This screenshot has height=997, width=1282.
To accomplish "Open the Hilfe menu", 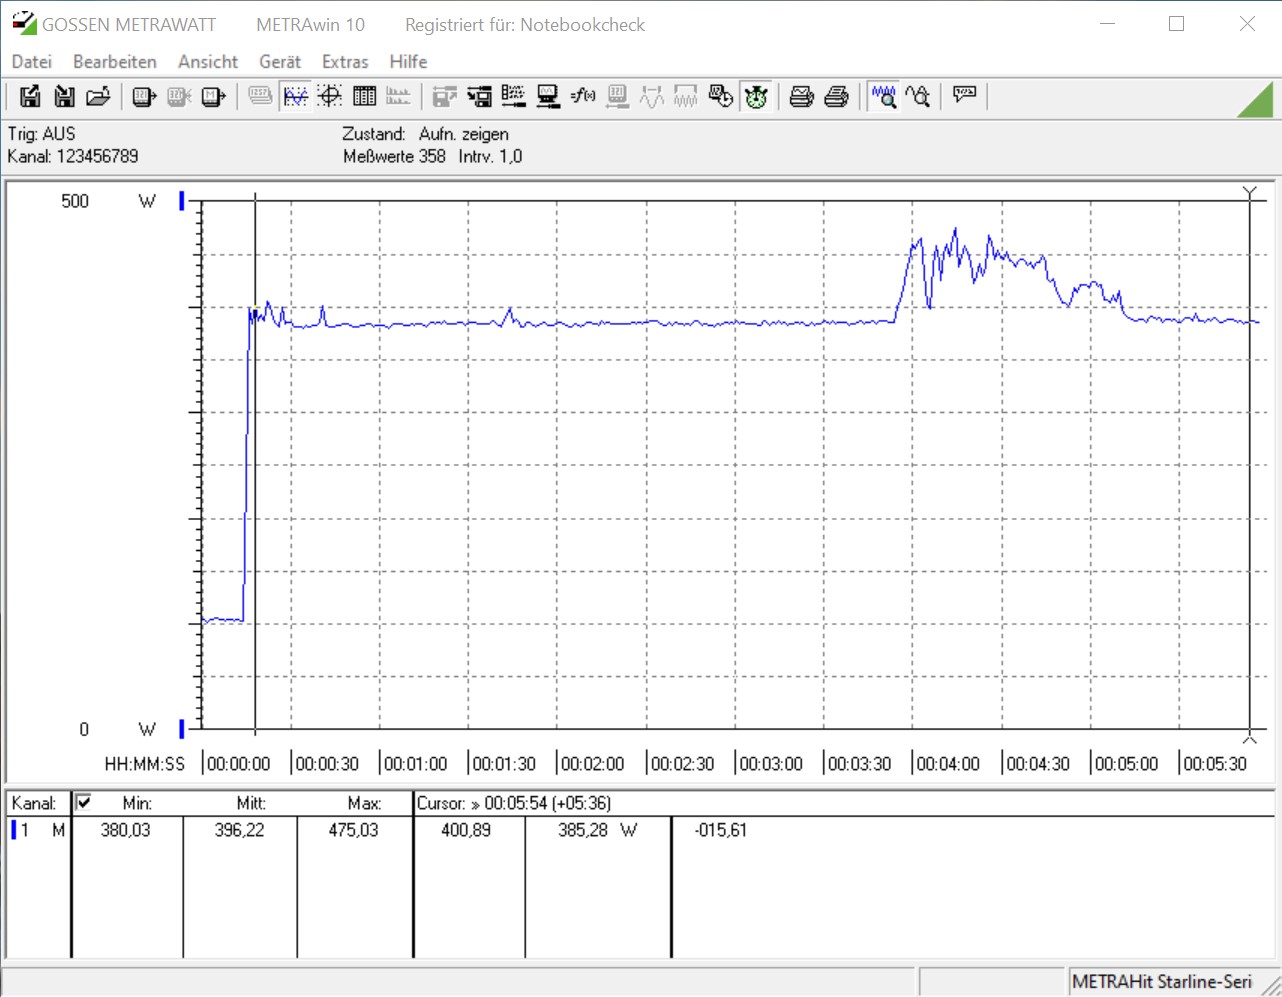I will pos(408,62).
